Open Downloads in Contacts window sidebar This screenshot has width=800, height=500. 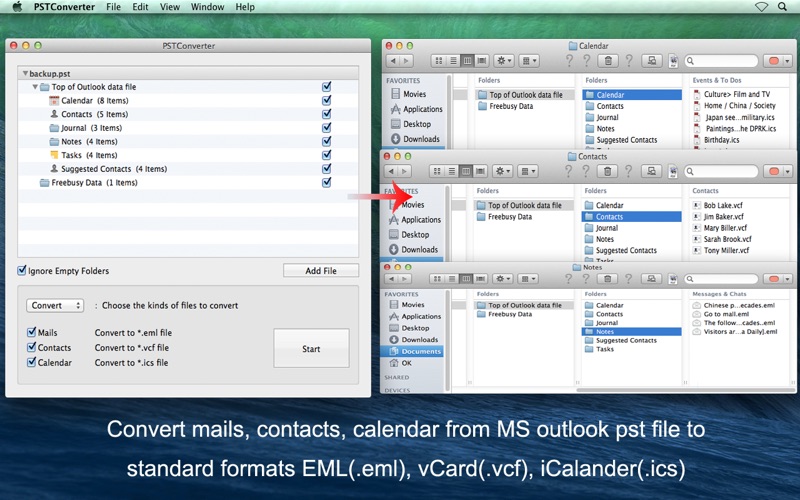pyautogui.click(x=414, y=249)
